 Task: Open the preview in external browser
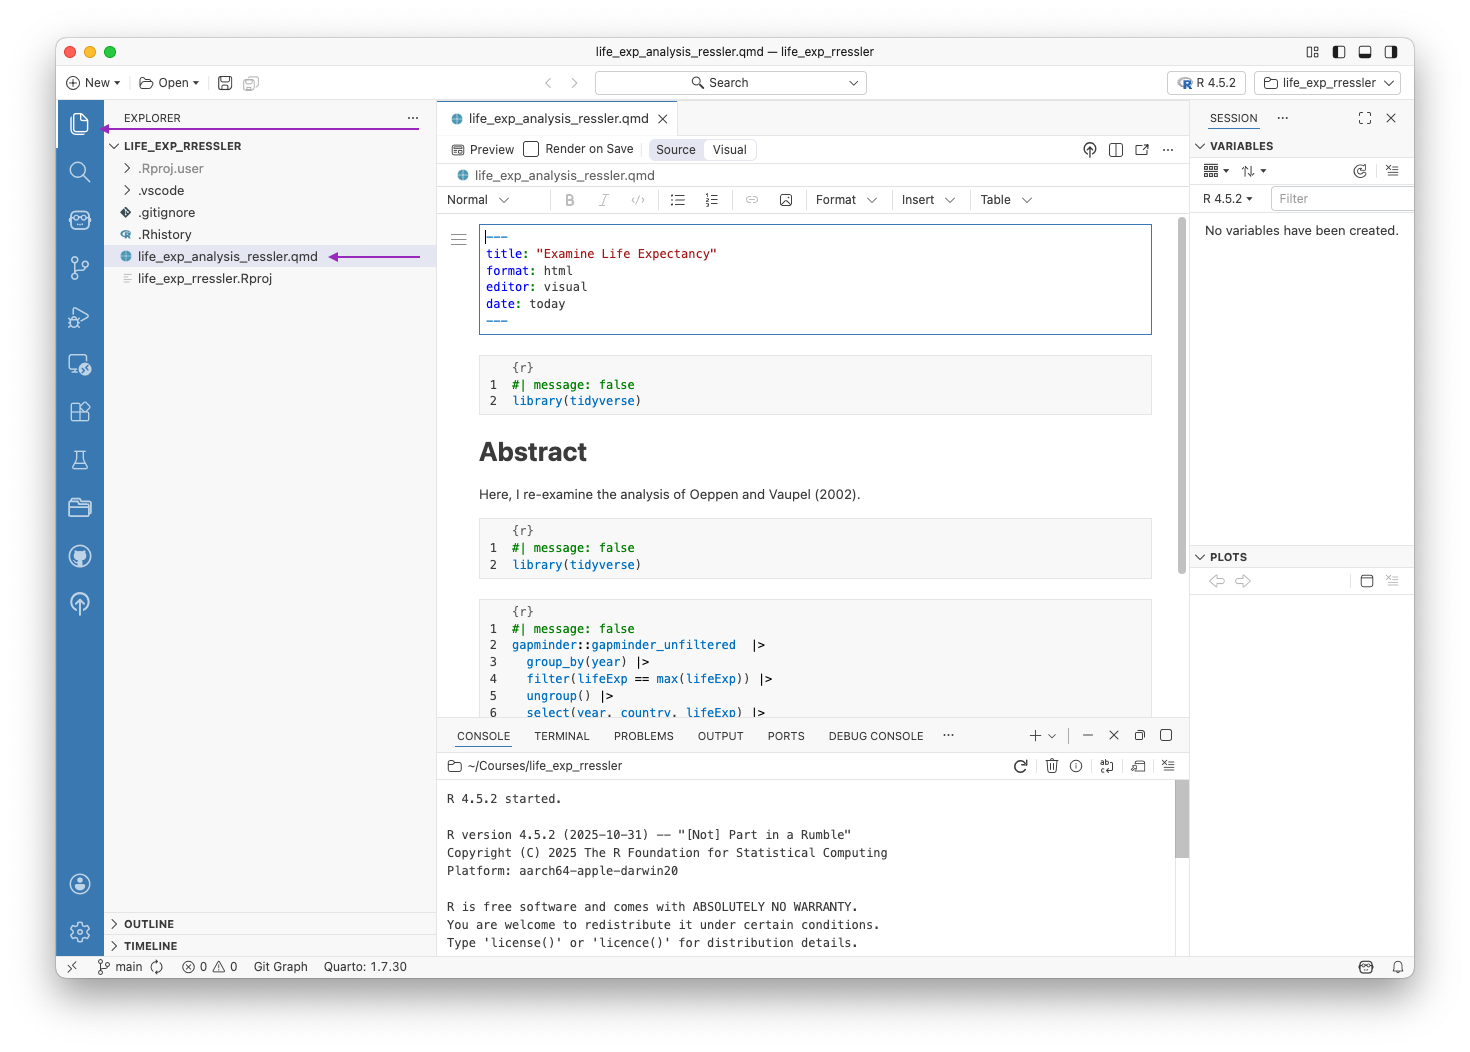tap(1142, 149)
